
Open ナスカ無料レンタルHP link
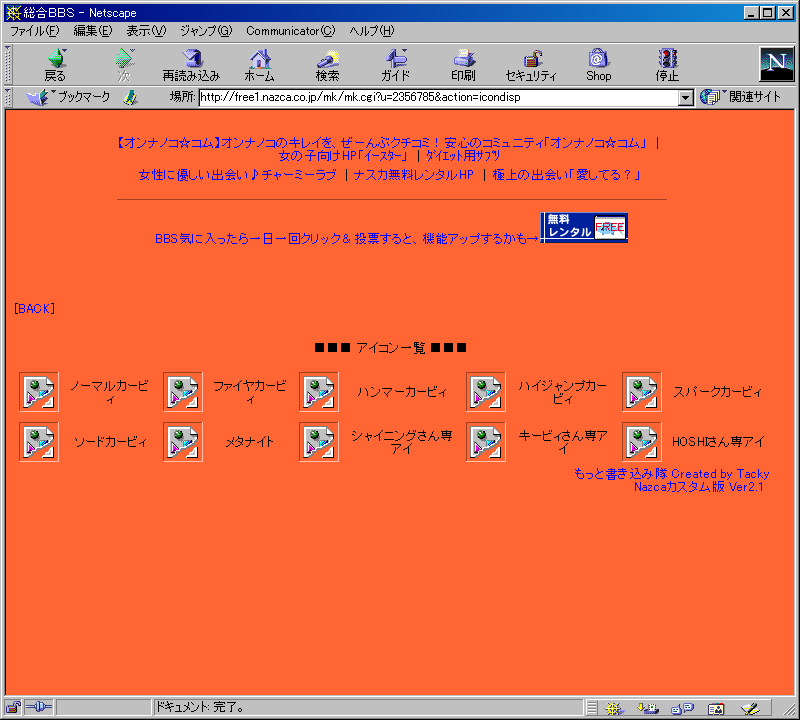click(413, 175)
